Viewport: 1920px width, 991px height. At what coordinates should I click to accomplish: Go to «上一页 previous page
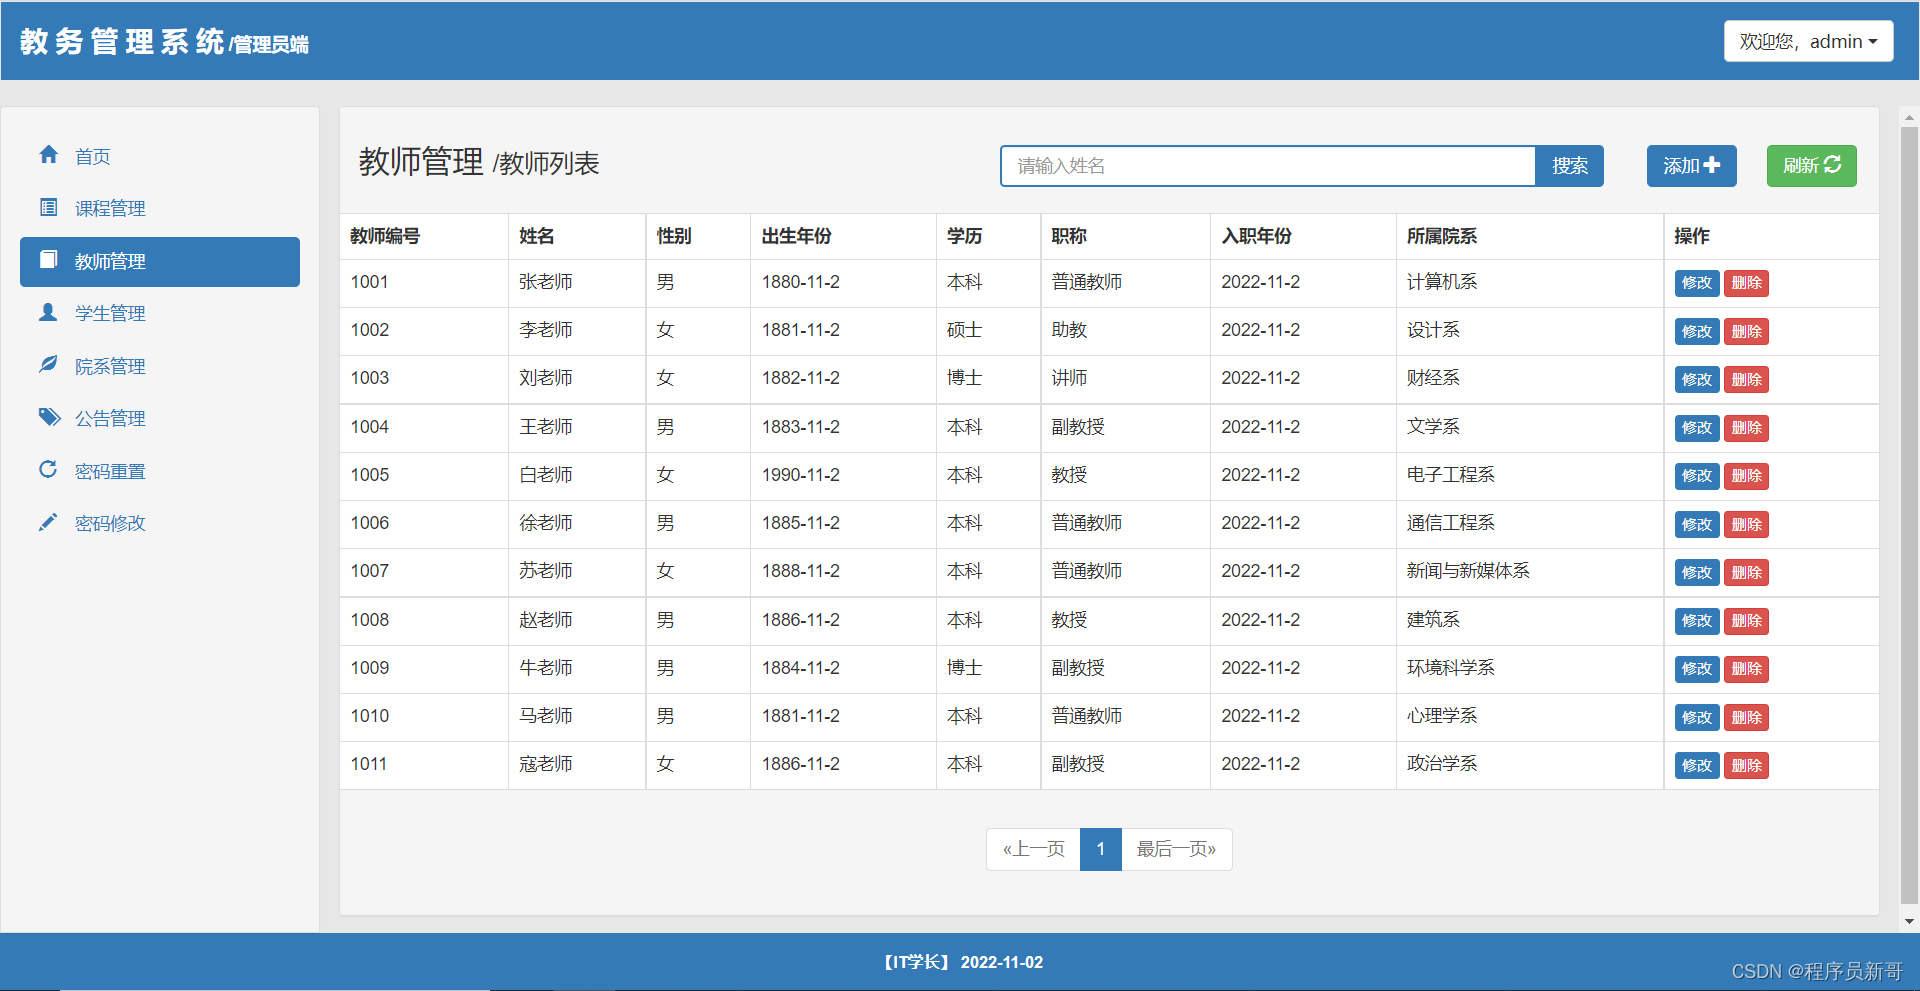pos(1033,849)
